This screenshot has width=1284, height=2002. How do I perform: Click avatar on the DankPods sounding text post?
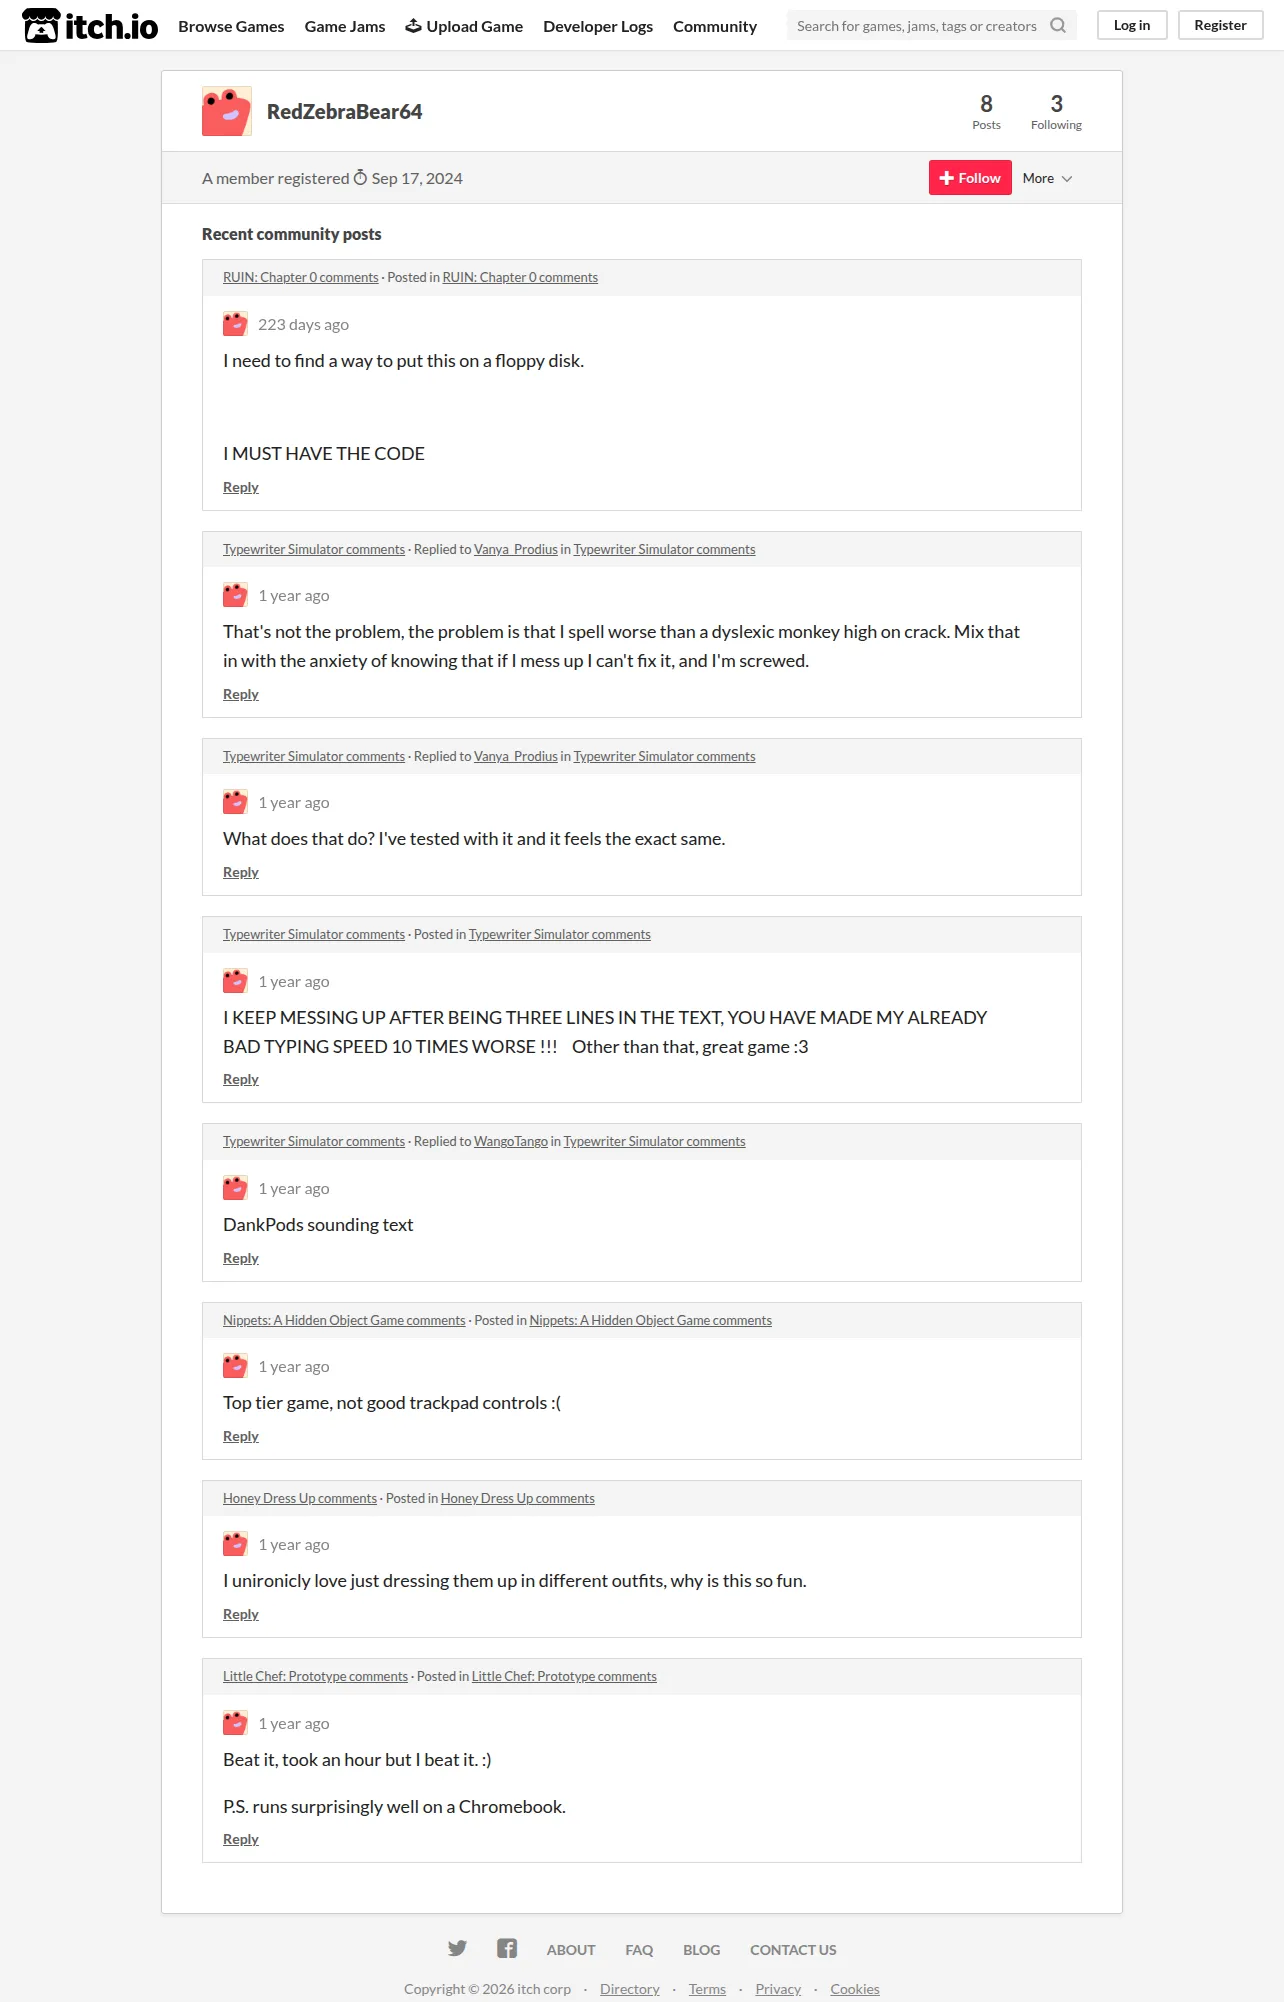235,1188
